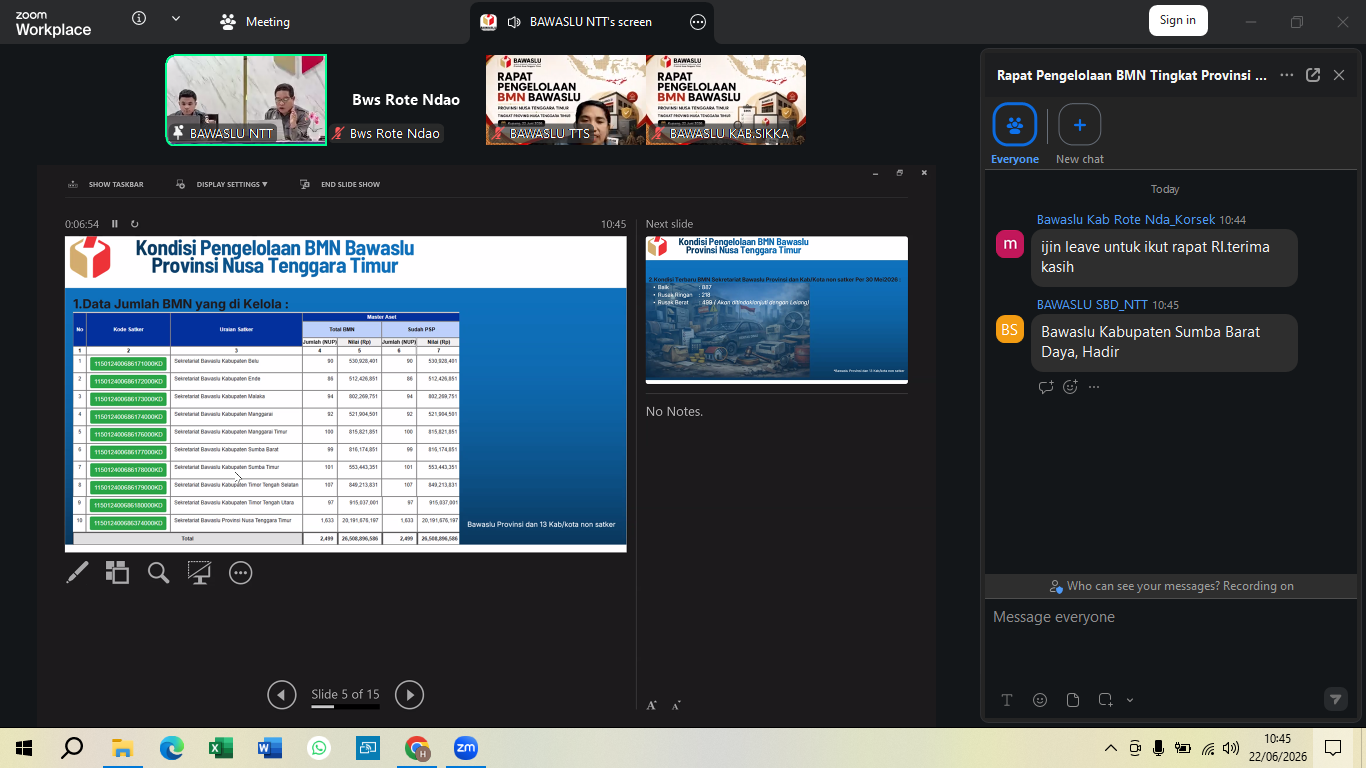This screenshot has height=768, width=1366.
Task: Open more slide show options ellipsis
Action: (240, 573)
